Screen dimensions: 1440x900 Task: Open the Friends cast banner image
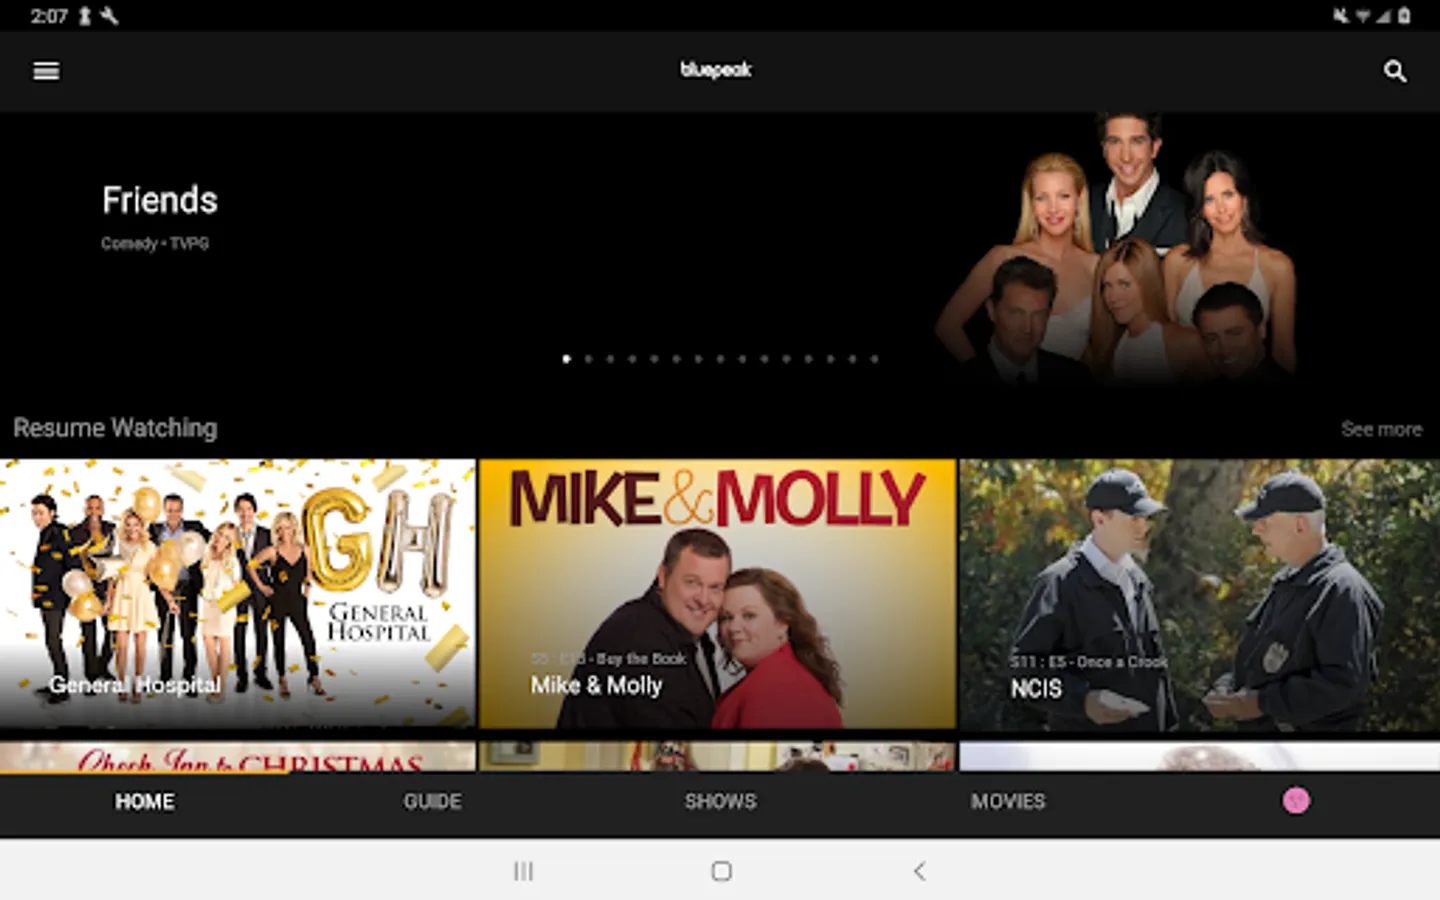tap(1115, 245)
